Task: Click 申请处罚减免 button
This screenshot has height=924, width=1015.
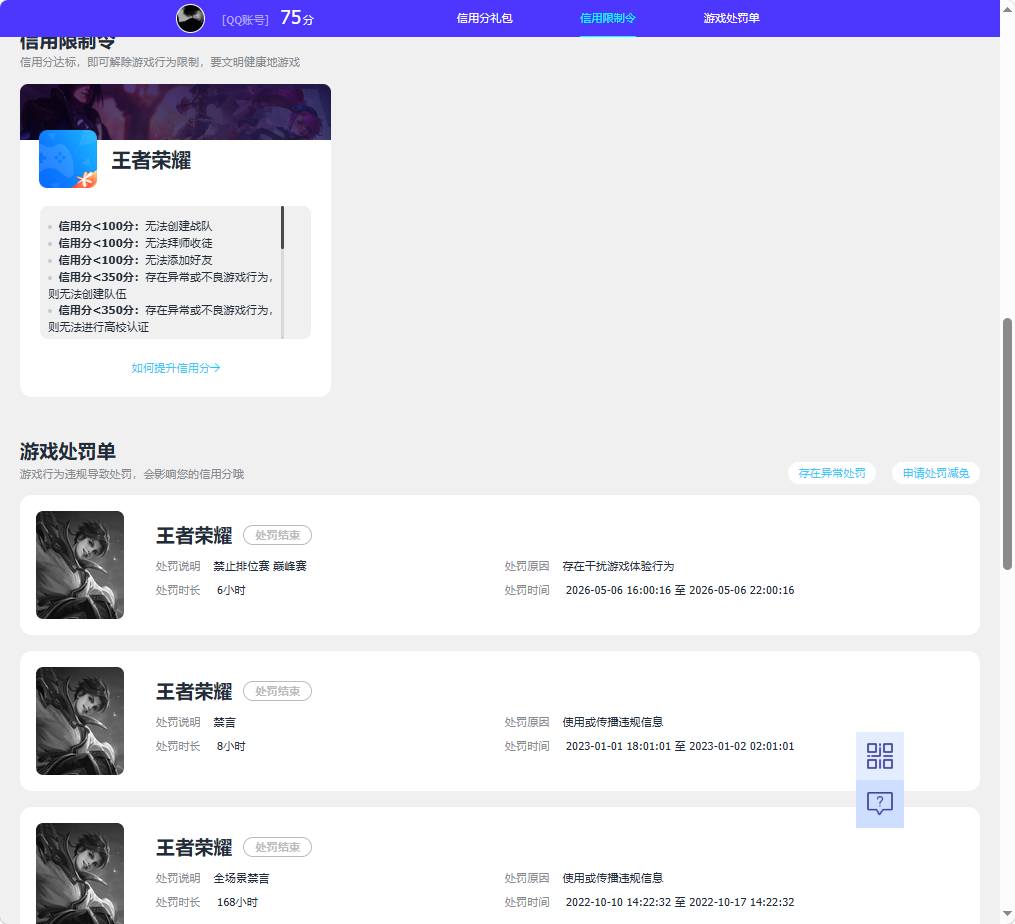Action: coord(936,473)
